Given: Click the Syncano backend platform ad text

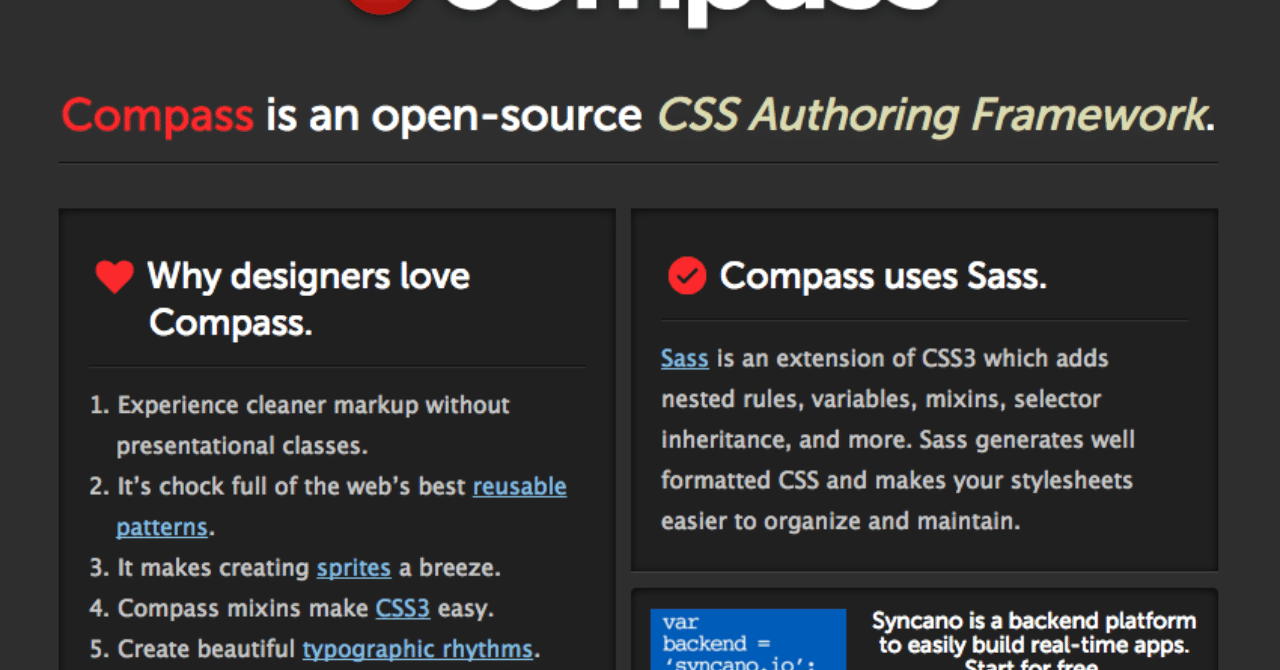Looking at the screenshot, I should tap(1034, 640).
